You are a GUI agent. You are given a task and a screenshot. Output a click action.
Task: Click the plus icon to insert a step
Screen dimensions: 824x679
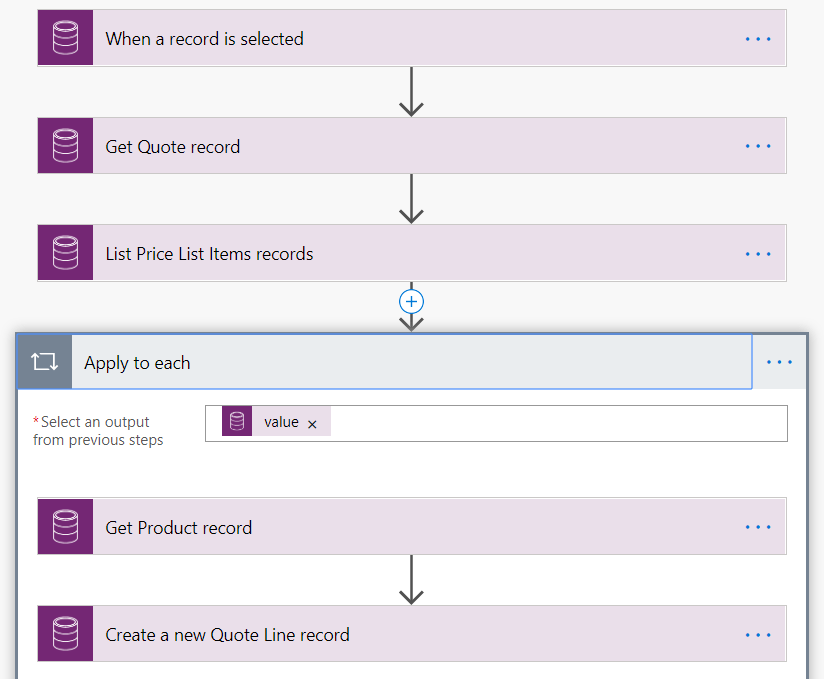pyautogui.click(x=411, y=301)
